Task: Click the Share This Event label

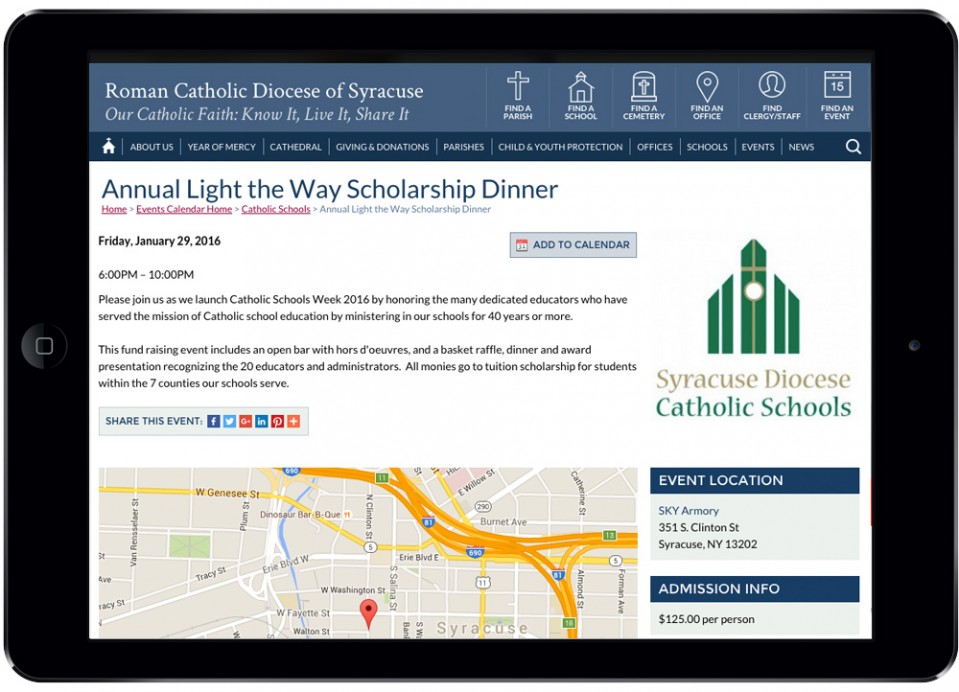Action: point(154,421)
